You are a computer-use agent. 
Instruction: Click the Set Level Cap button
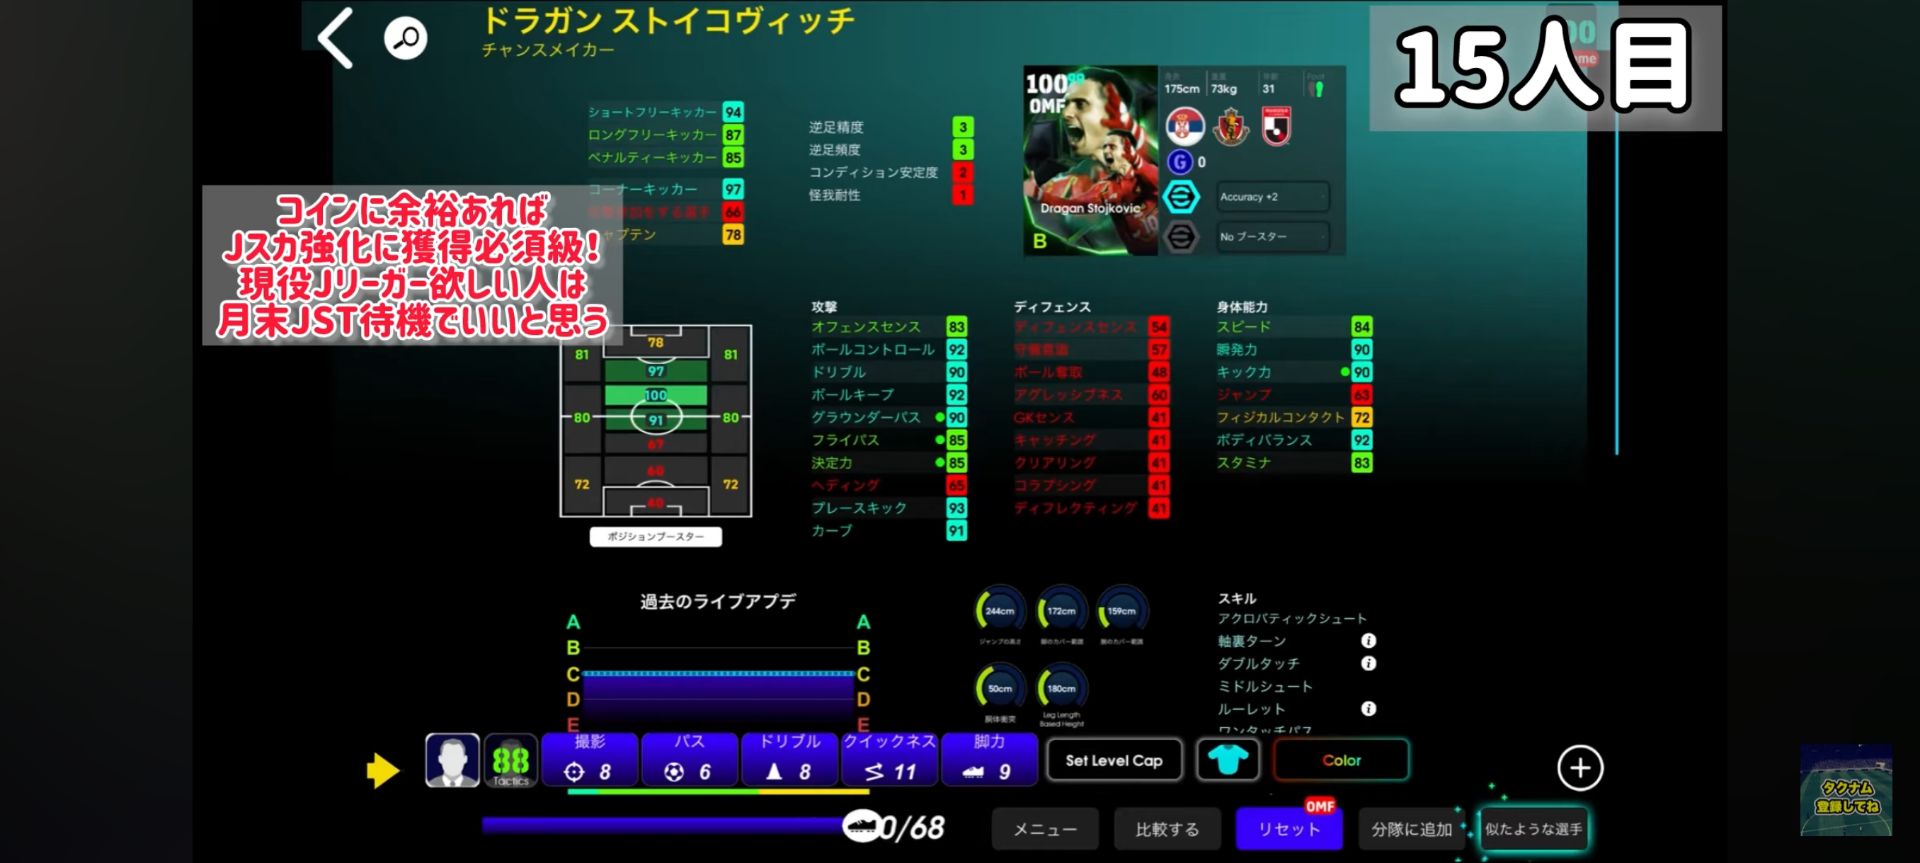[1114, 760]
